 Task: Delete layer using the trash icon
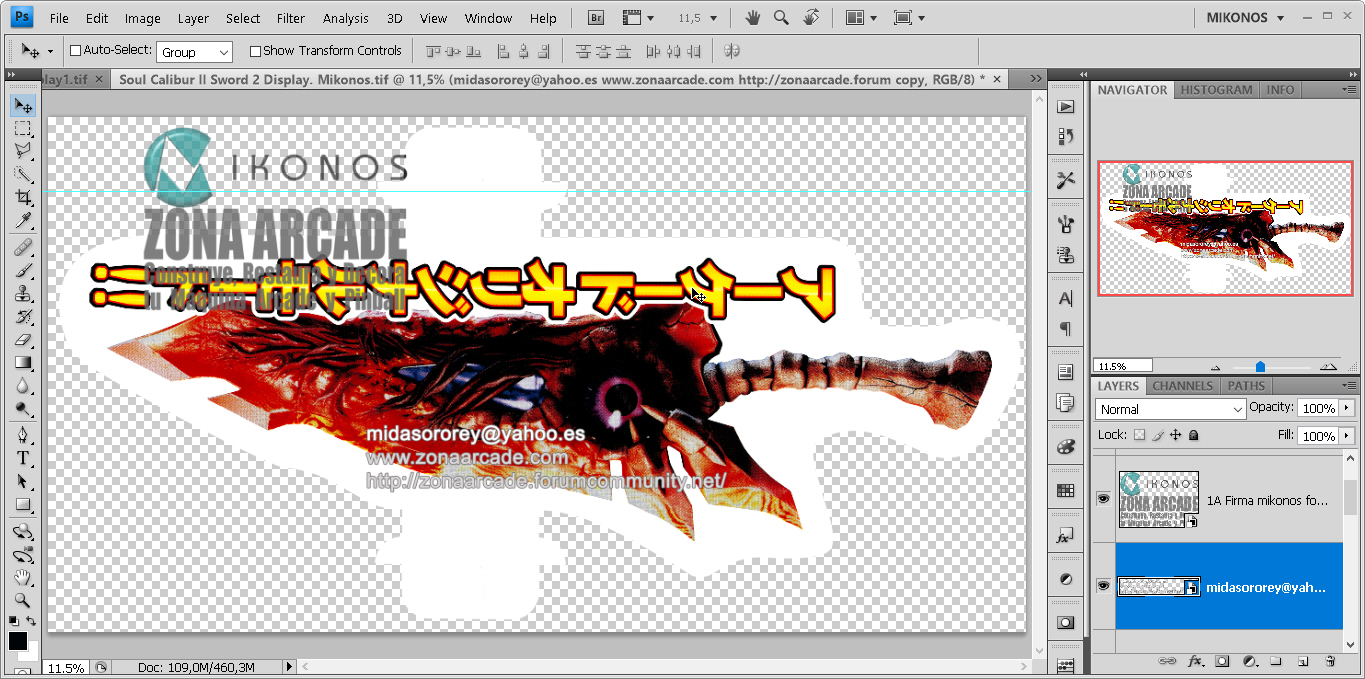coord(1329,661)
